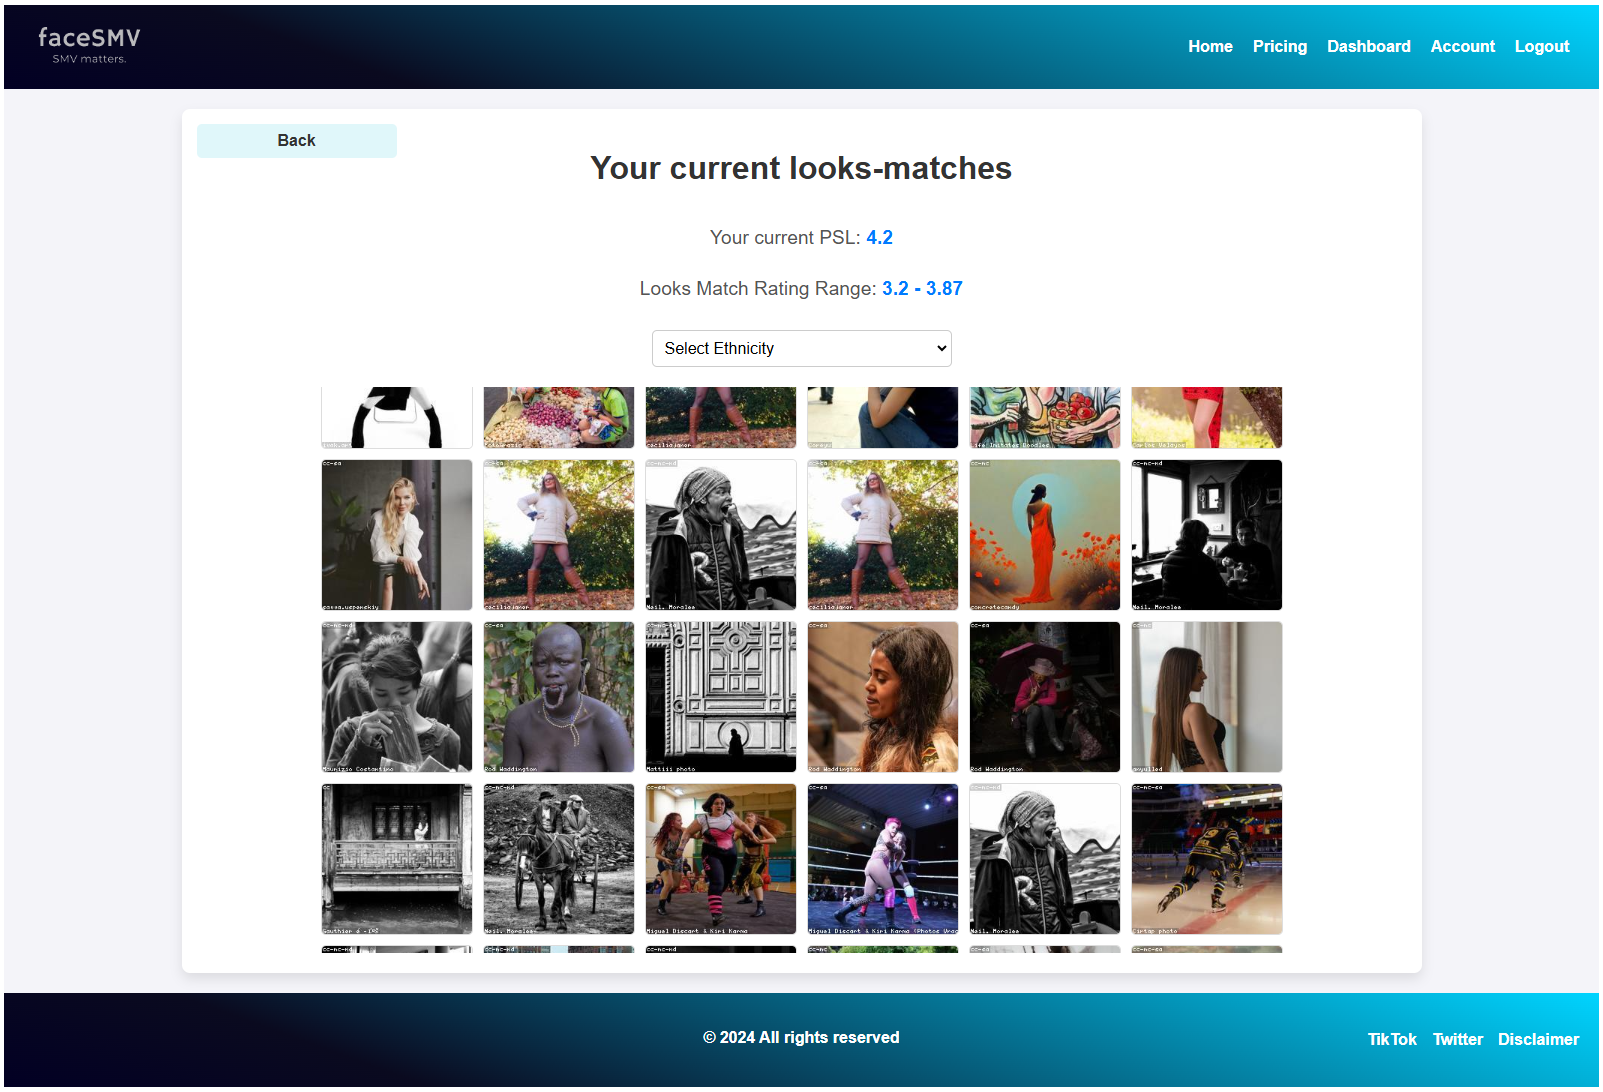
Task: Choose the roller derby skaters photo
Action: click(721, 859)
